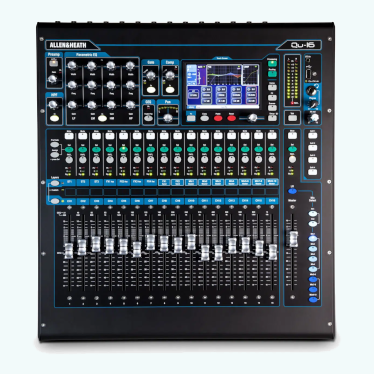Click the channel 1 fader cap
374x374 pixels.
pos(69,251)
